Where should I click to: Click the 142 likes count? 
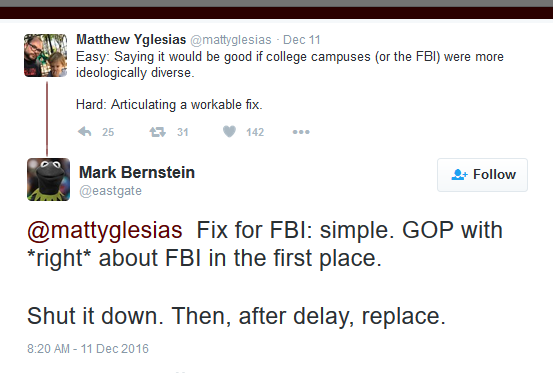click(x=255, y=132)
